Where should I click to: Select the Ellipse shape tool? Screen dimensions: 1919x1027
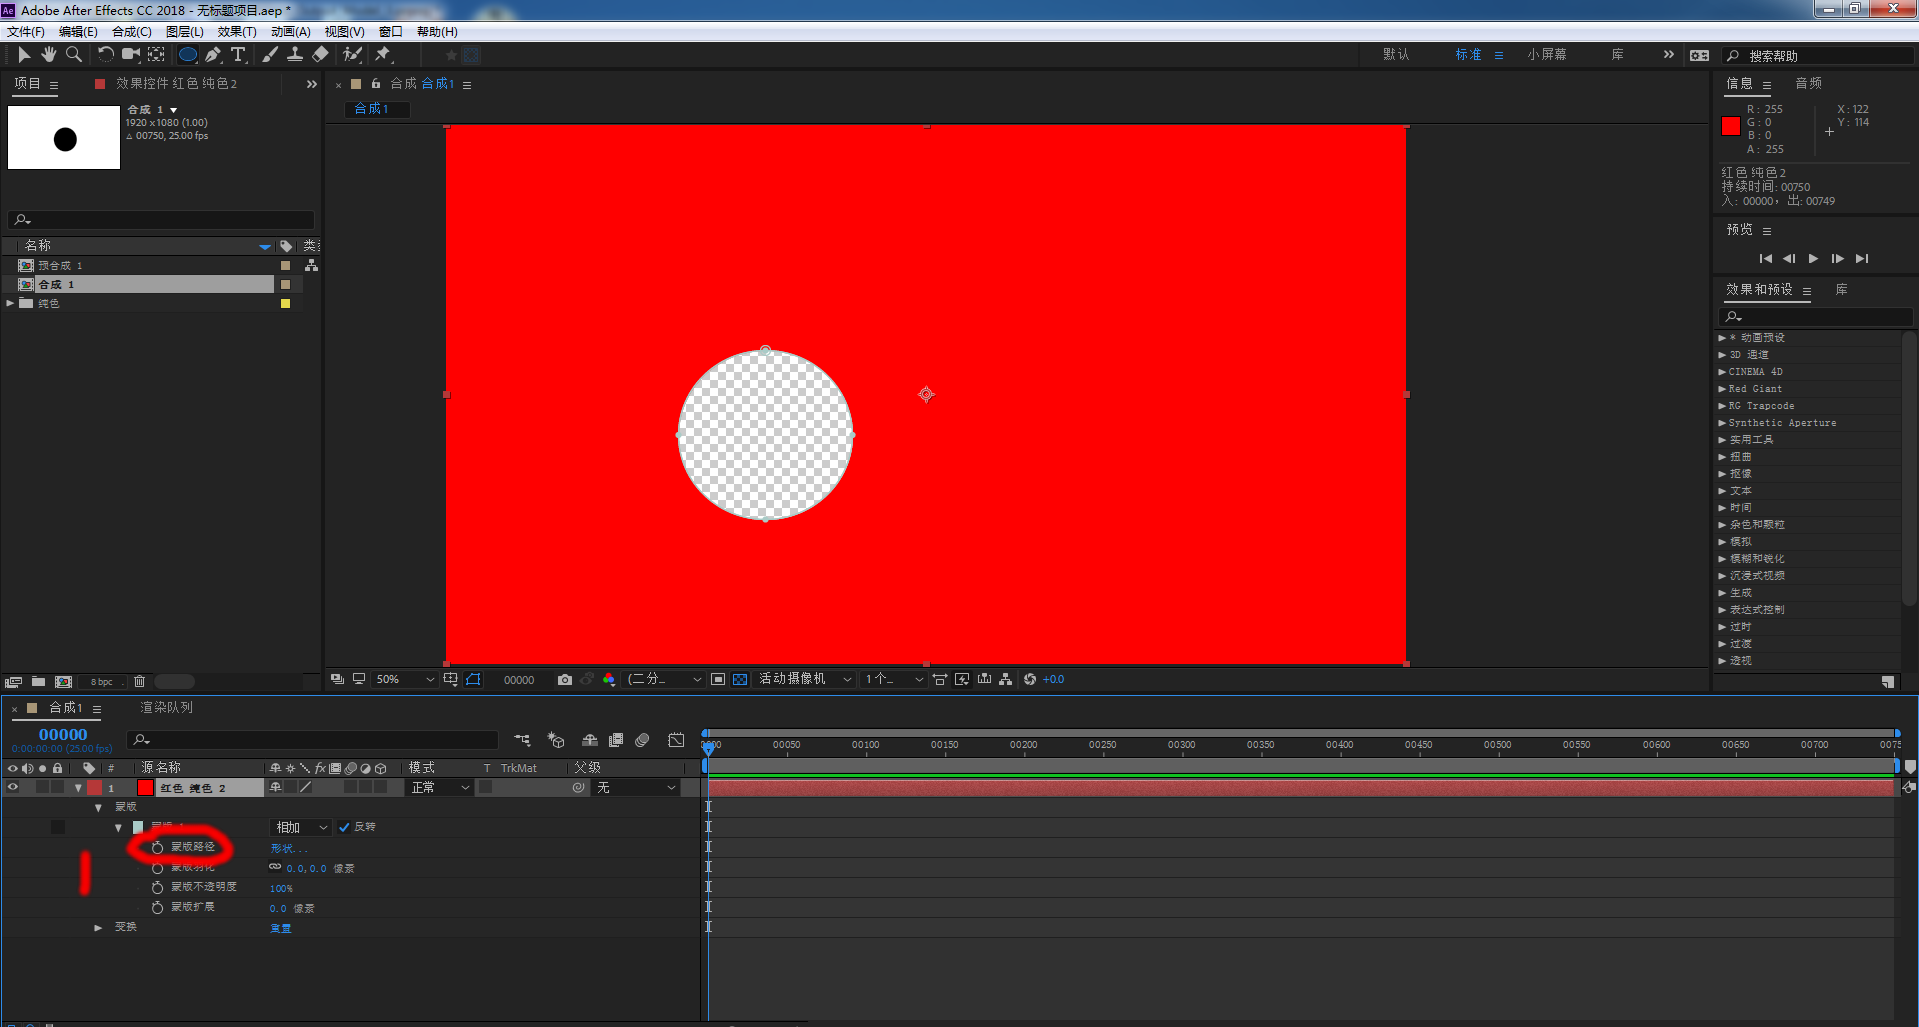pos(187,55)
